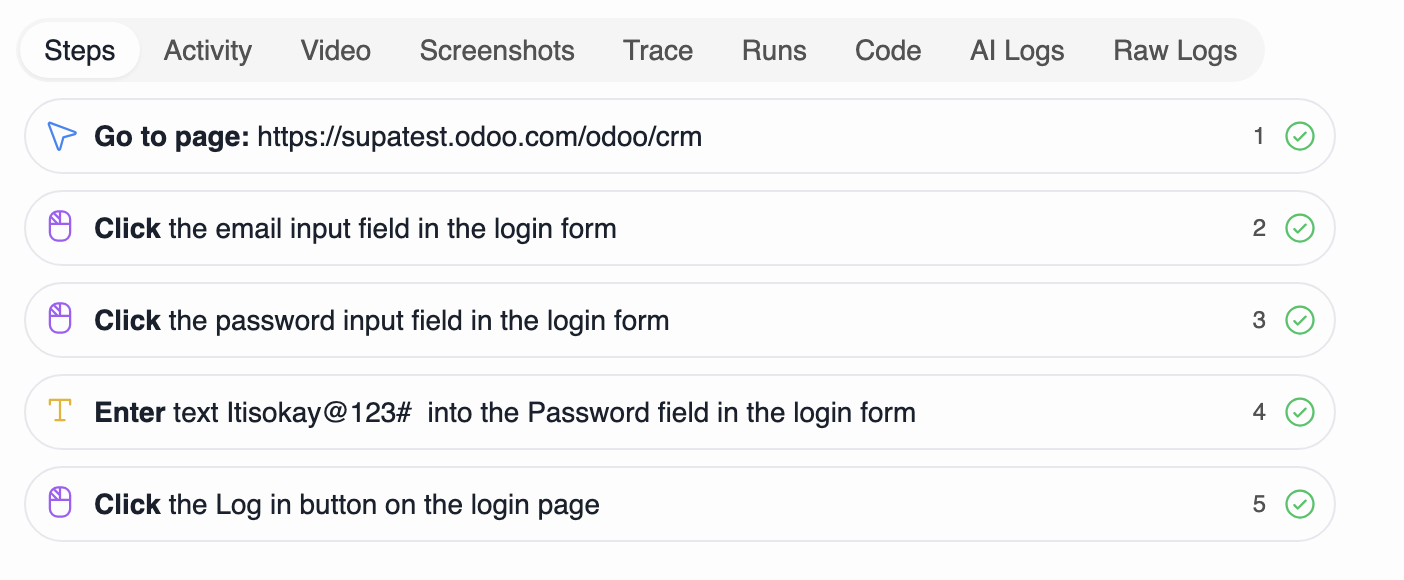
Task: Select the Steps tab
Action: coord(79,50)
